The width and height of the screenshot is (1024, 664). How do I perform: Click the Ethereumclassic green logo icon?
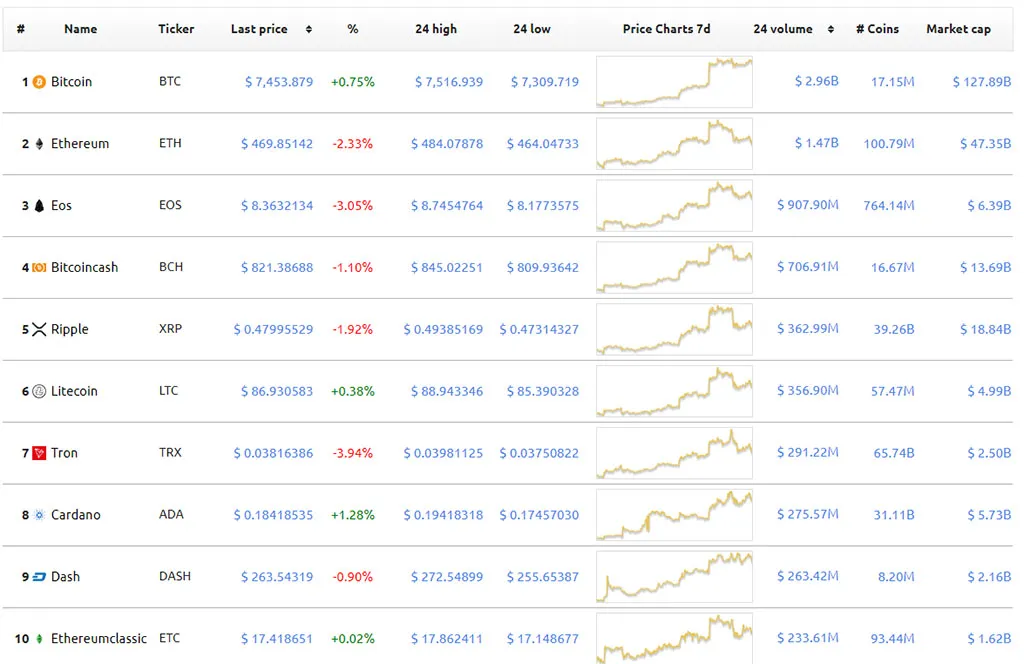39,639
